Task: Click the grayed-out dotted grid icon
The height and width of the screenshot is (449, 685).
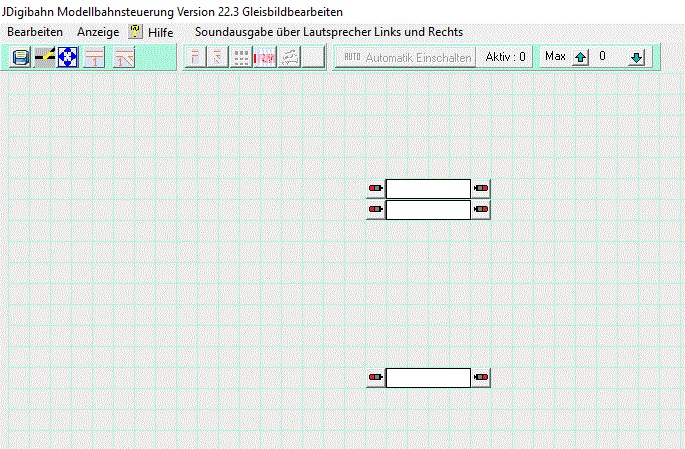Action: (x=241, y=57)
